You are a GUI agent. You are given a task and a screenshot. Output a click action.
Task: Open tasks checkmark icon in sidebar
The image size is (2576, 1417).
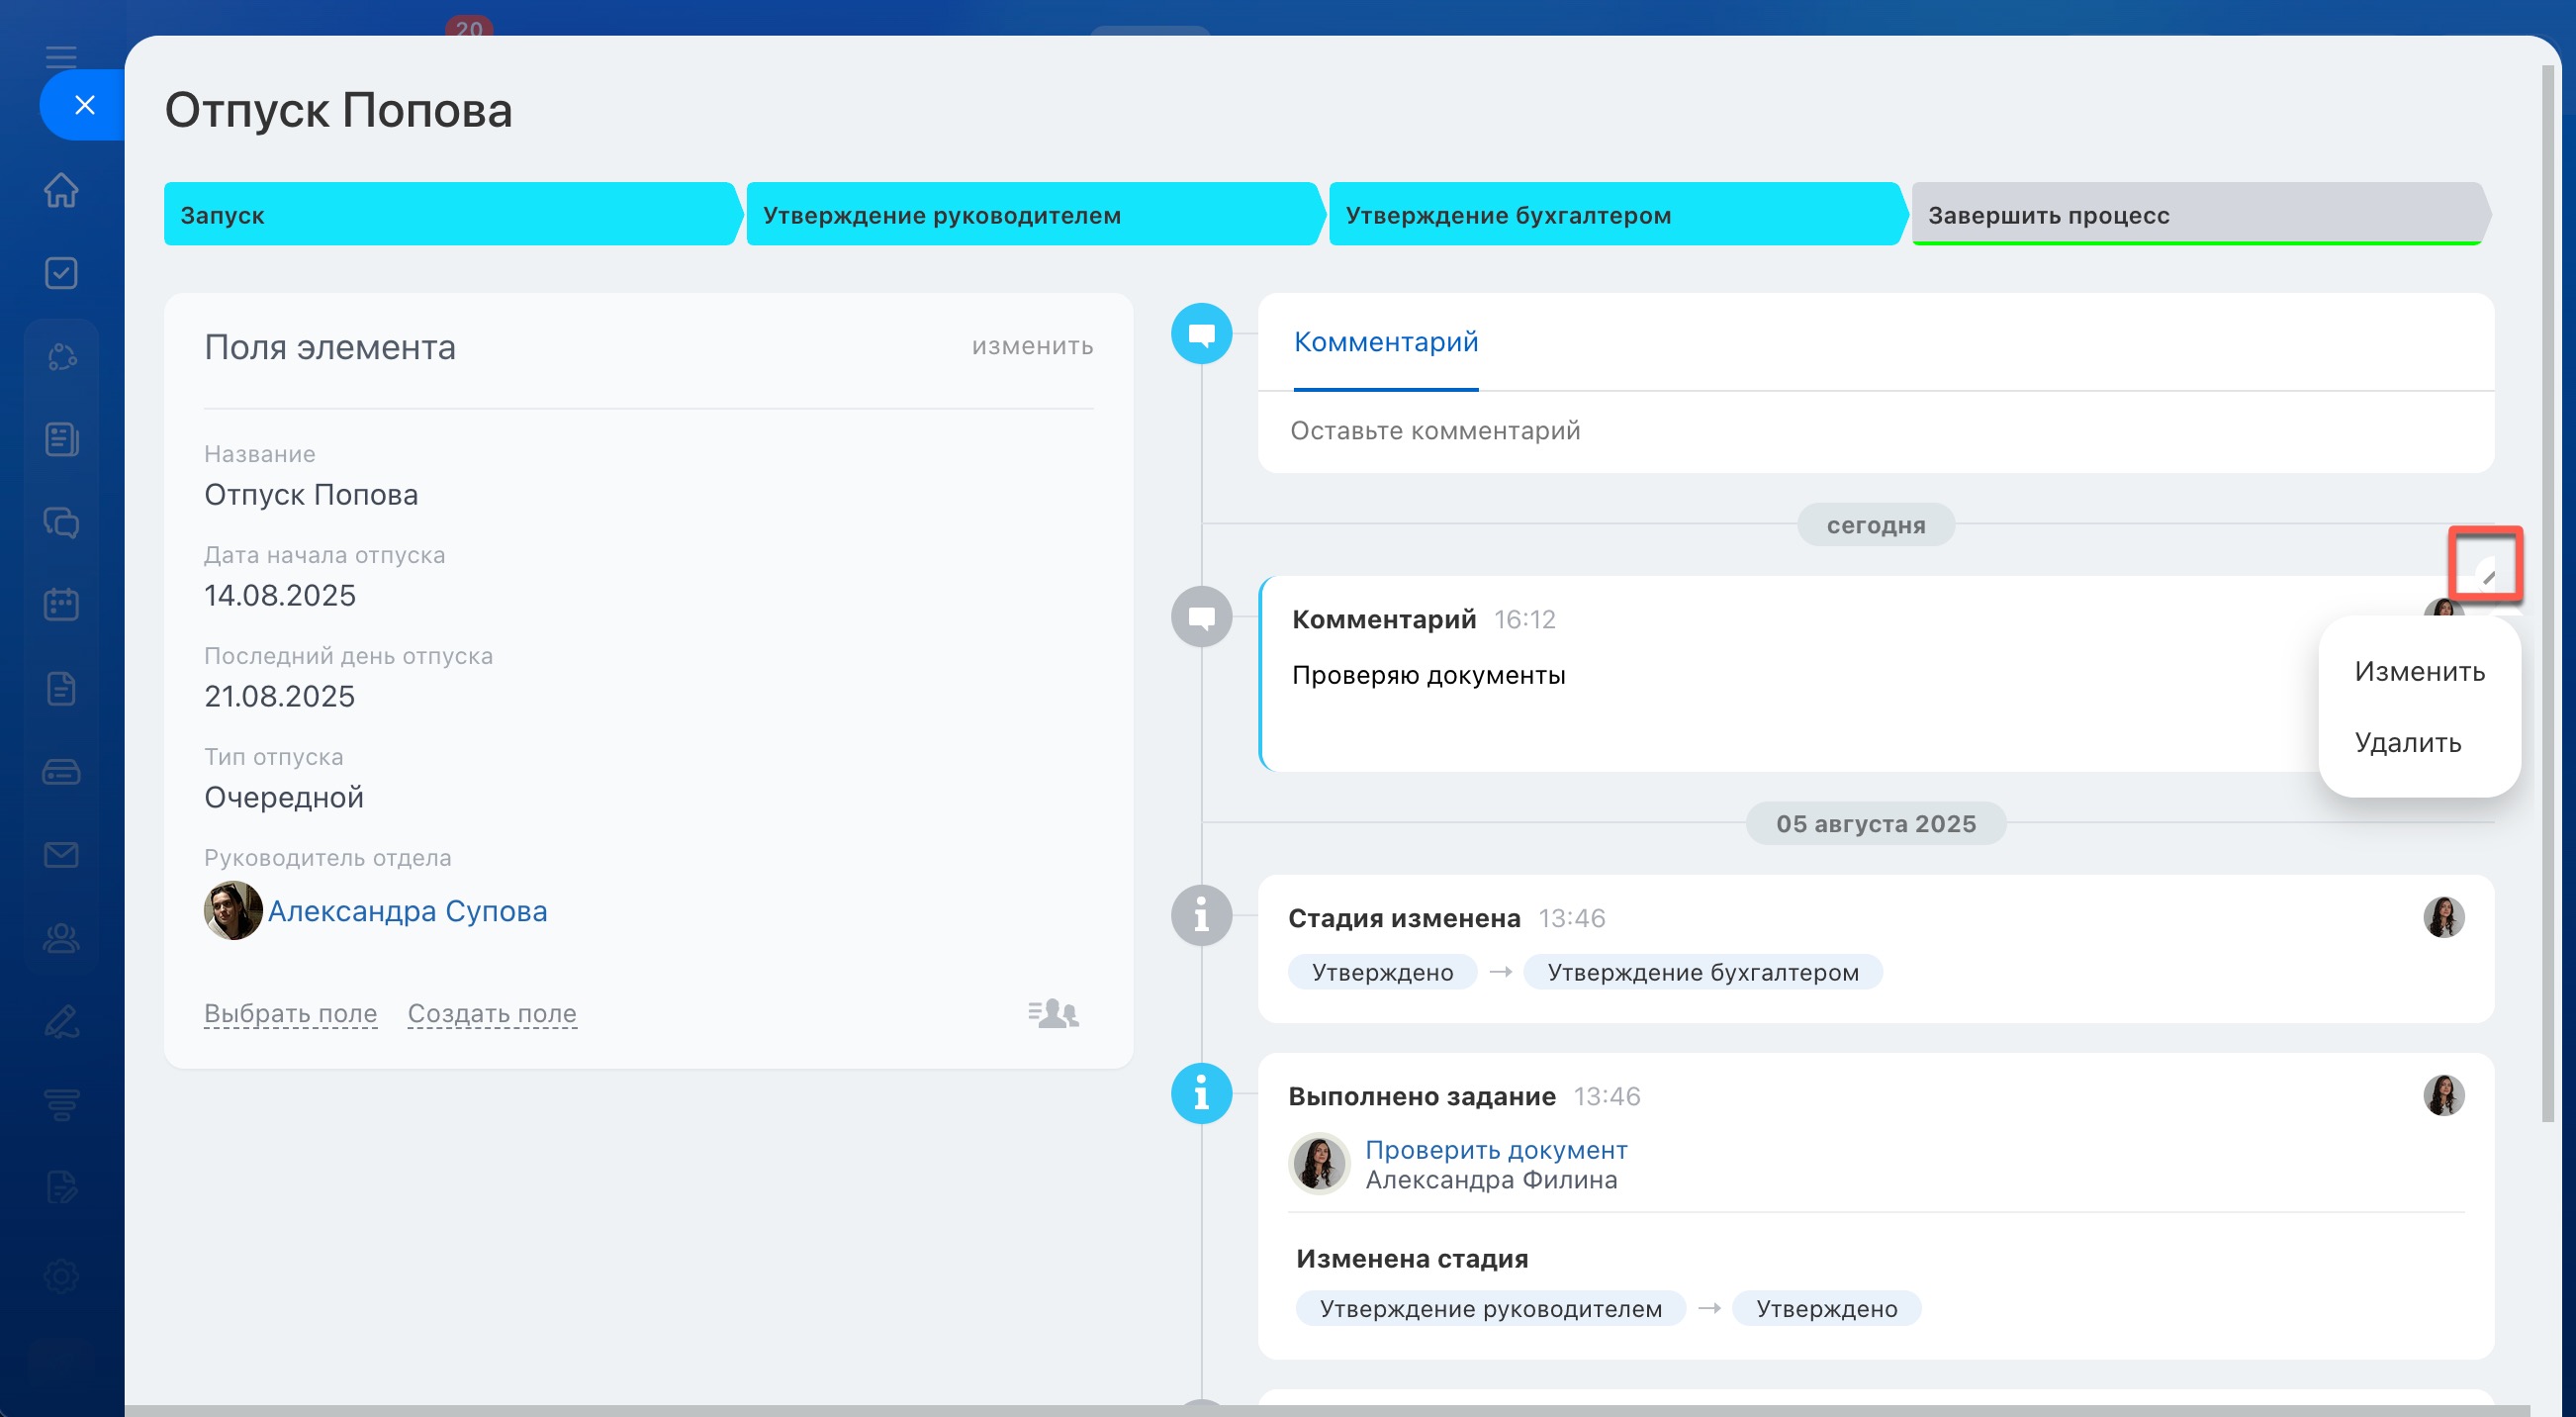[61, 273]
